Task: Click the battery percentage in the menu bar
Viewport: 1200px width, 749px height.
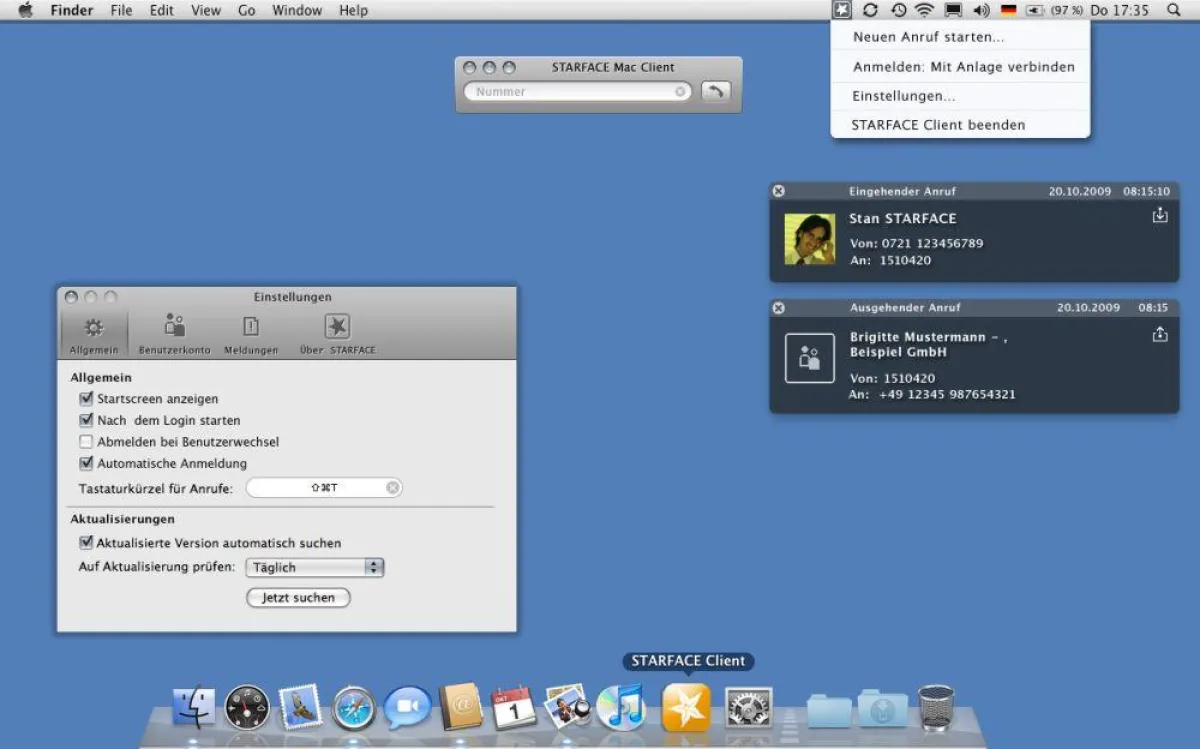Action: (x=1067, y=10)
